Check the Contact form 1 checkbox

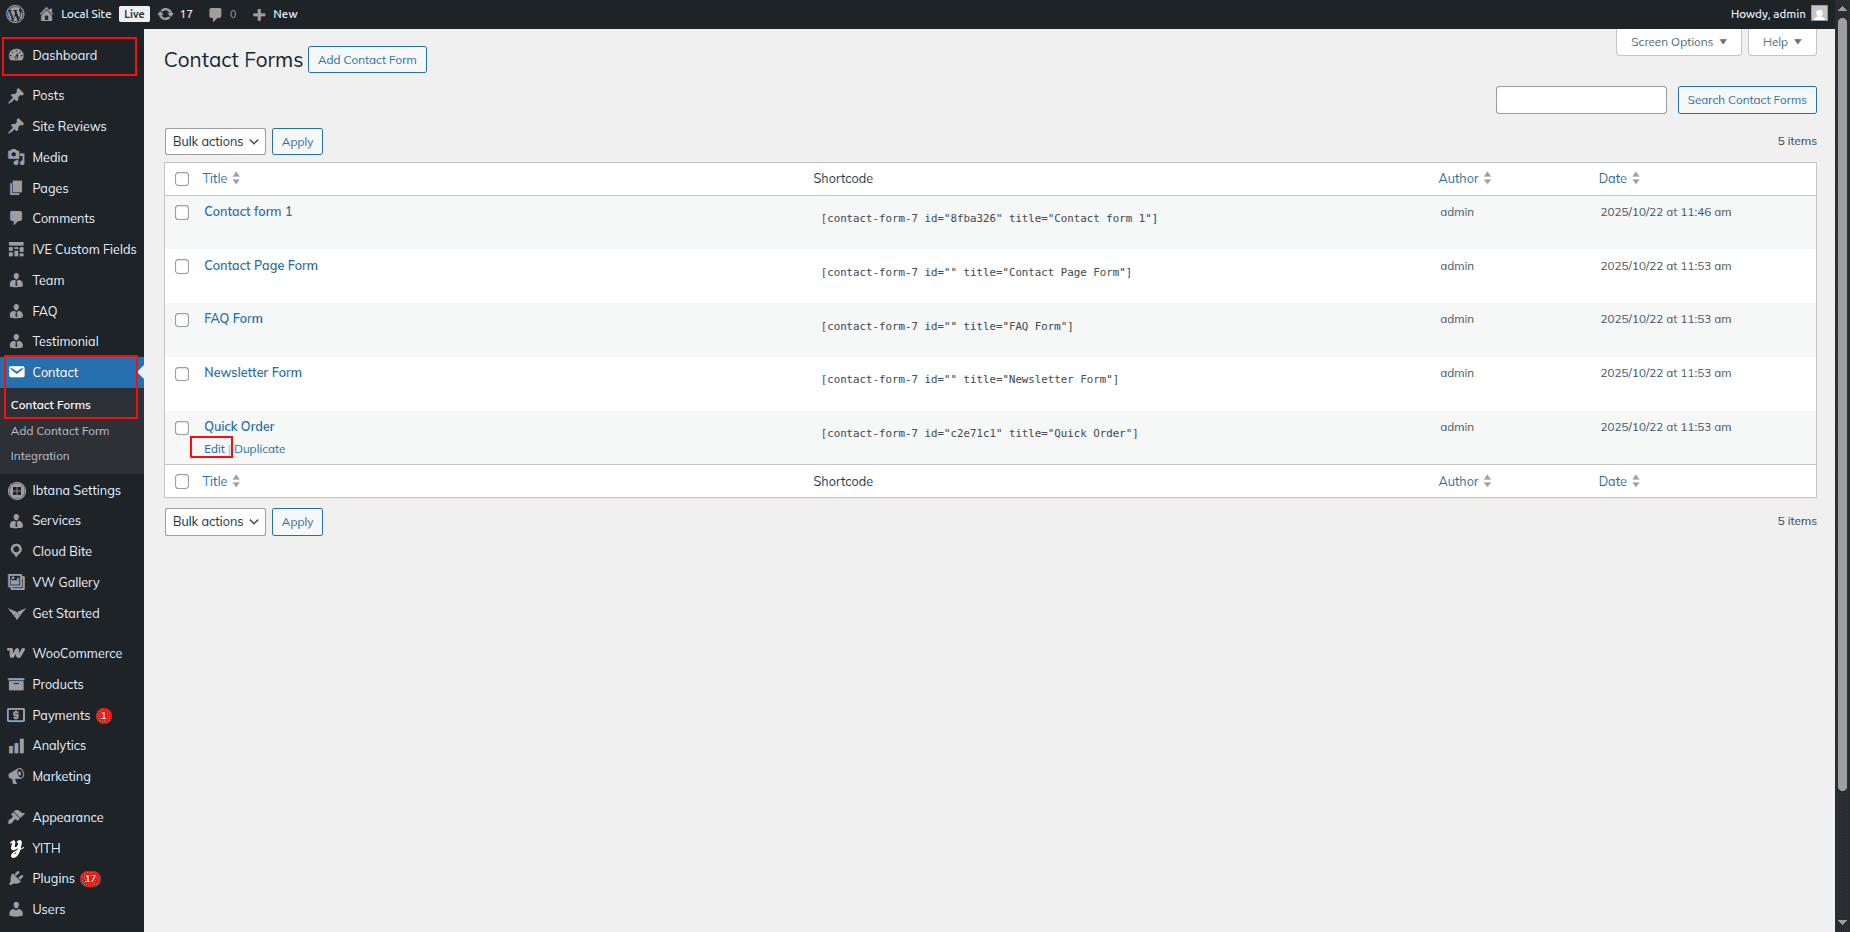coord(182,213)
